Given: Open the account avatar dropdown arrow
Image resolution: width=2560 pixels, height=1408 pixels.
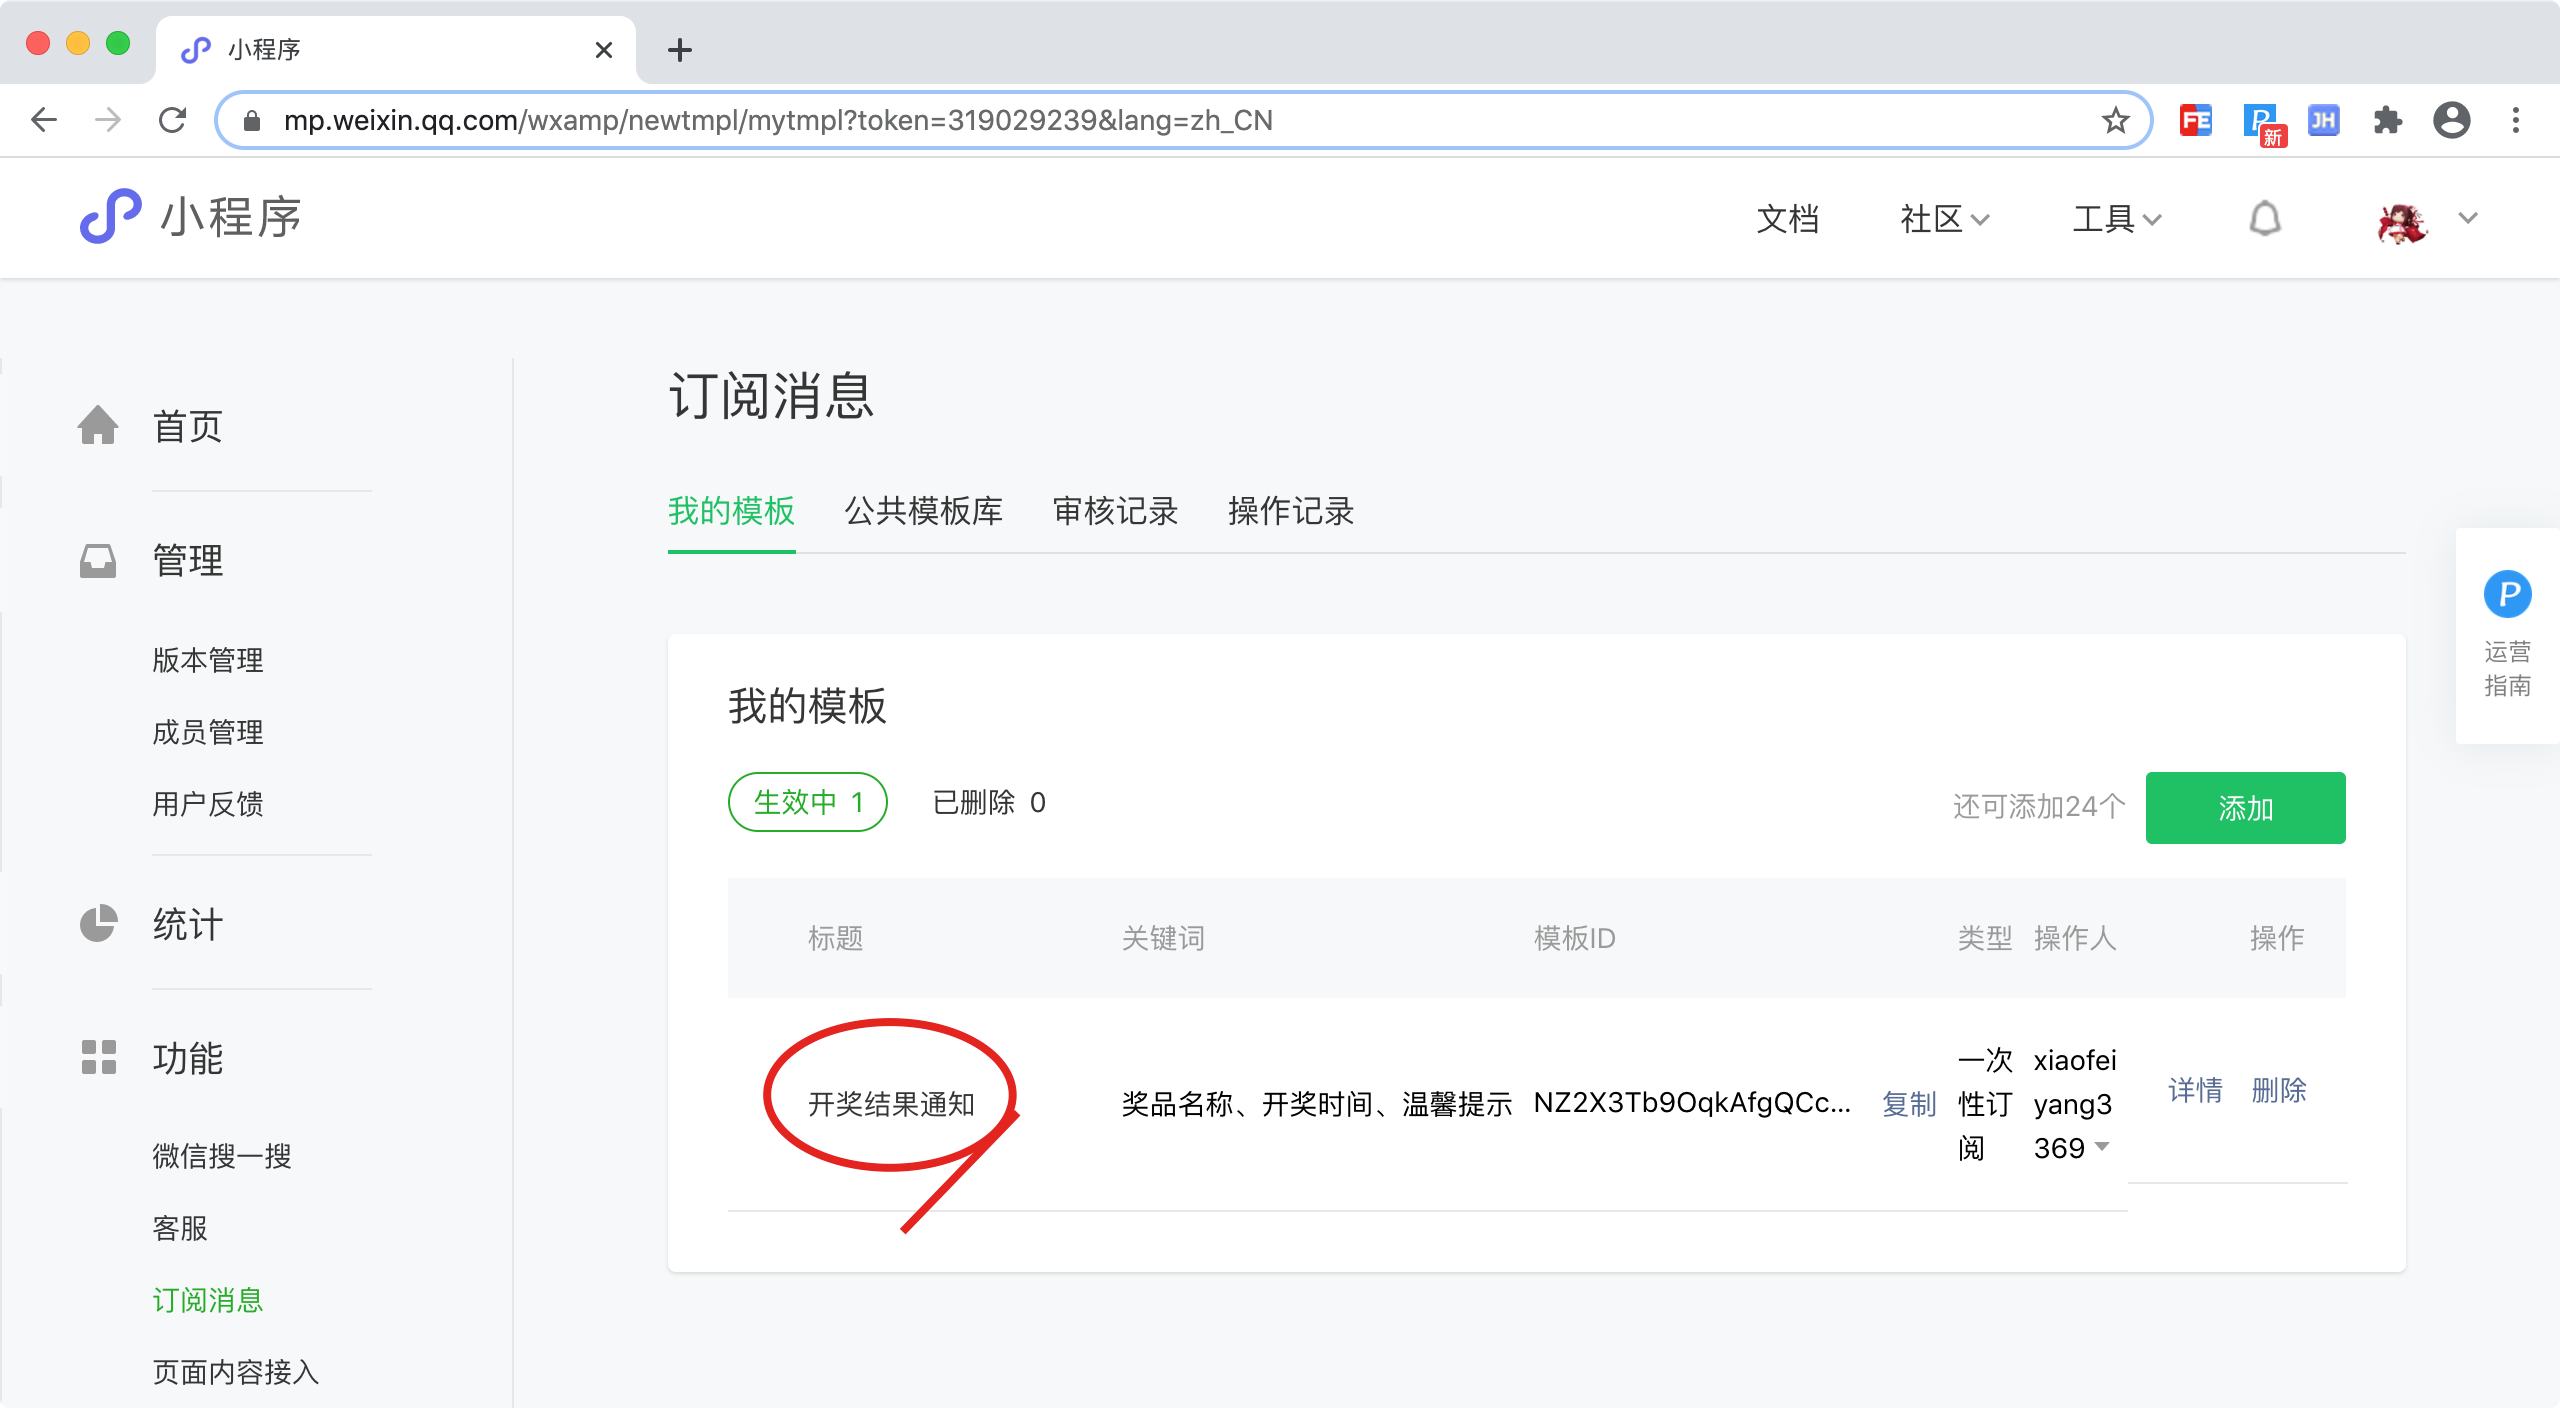Looking at the screenshot, I should click(2468, 218).
